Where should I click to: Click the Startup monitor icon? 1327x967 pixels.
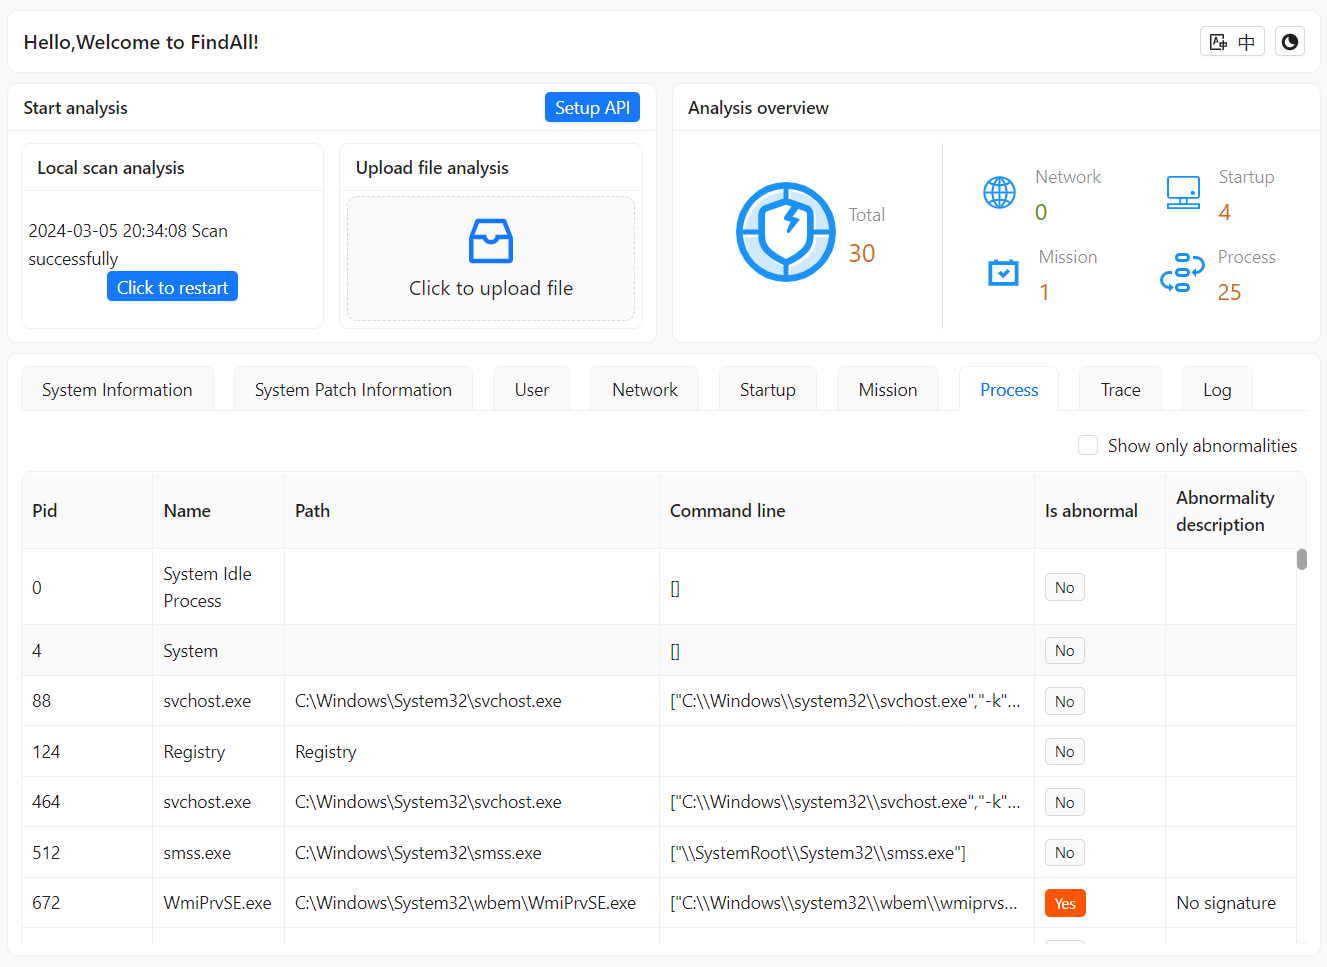point(1183,192)
